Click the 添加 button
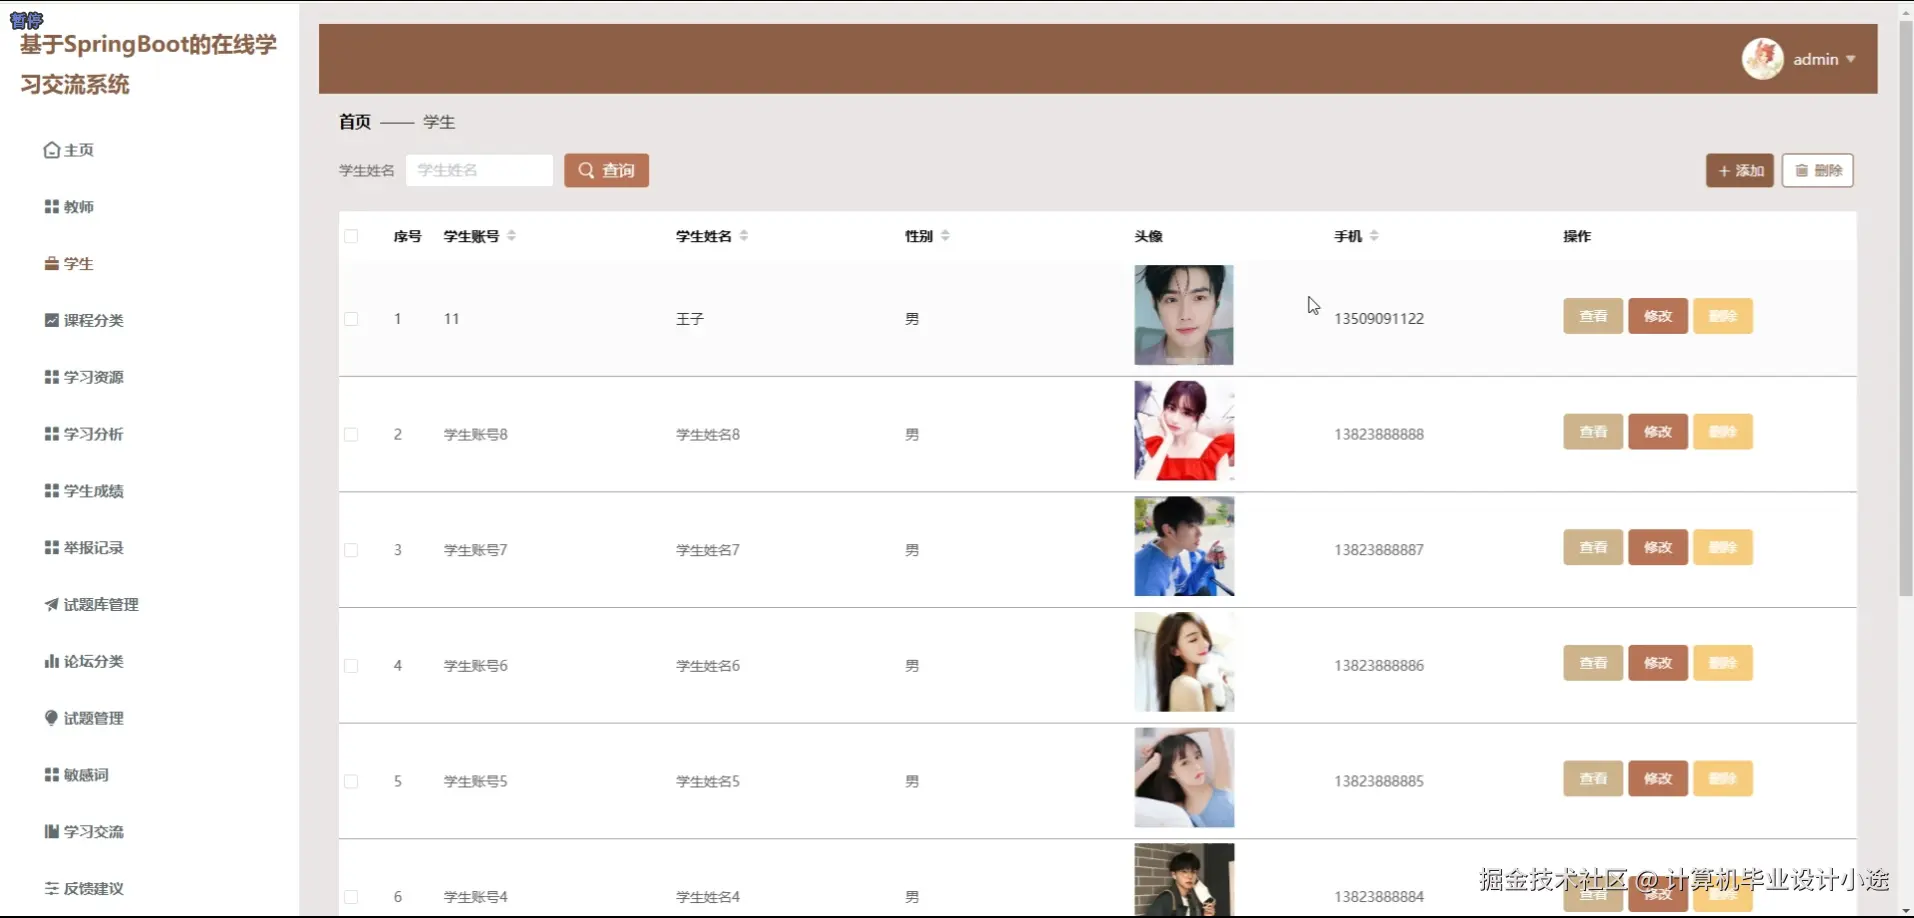 tap(1740, 171)
